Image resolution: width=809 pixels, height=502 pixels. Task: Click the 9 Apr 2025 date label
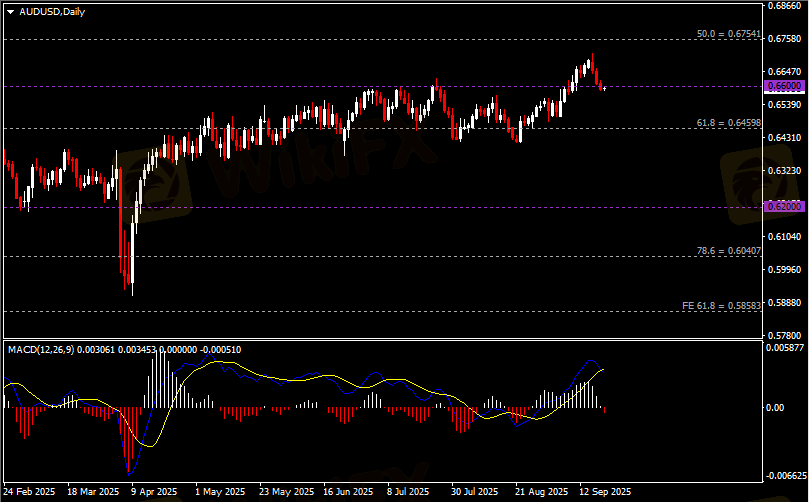coord(153,492)
